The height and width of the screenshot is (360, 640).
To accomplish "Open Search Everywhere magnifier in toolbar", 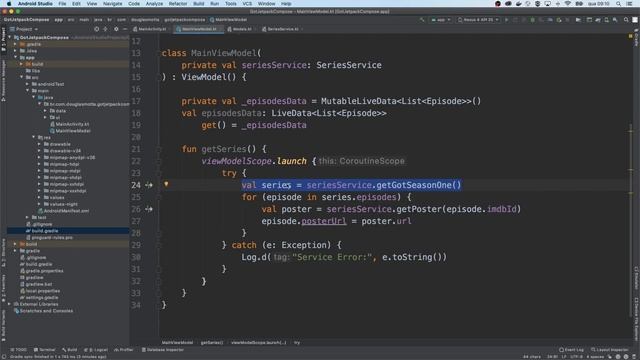I will point(626,20).
